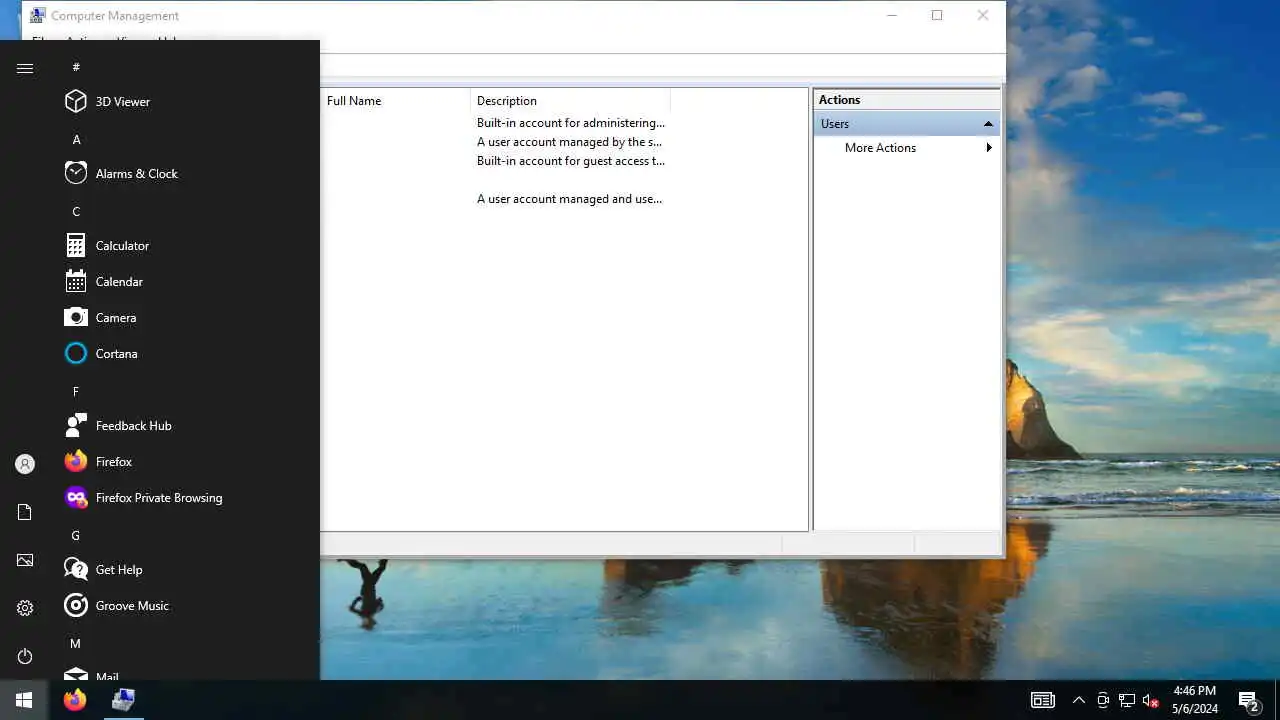The height and width of the screenshot is (720, 1280).
Task: Show hidden system tray icons
Action: 1078,700
